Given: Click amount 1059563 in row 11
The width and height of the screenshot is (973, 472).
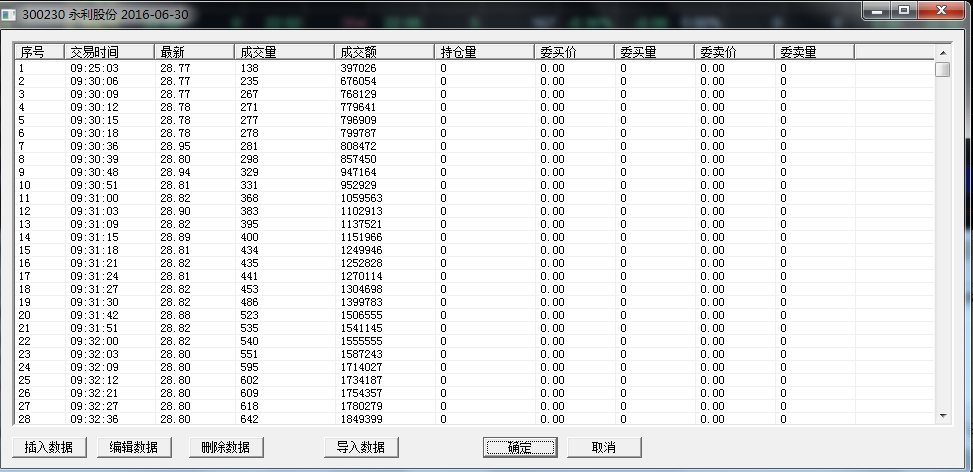Looking at the screenshot, I should (x=361, y=198).
